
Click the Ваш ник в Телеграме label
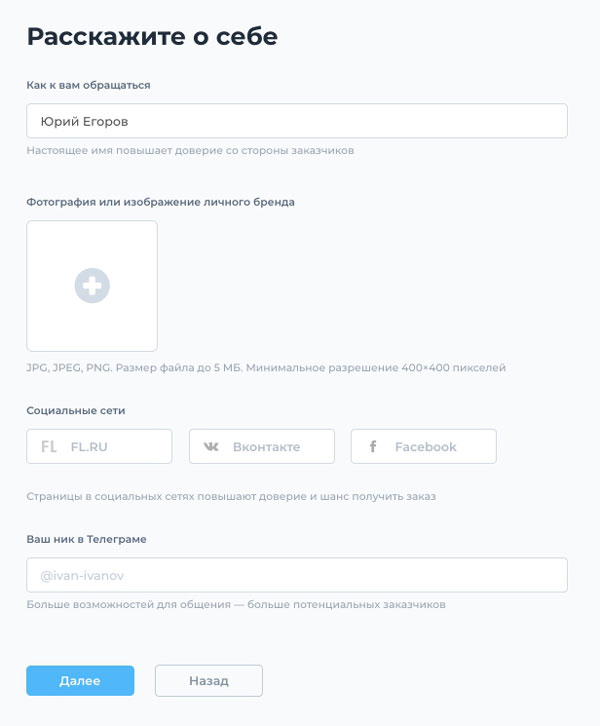[x=87, y=539]
